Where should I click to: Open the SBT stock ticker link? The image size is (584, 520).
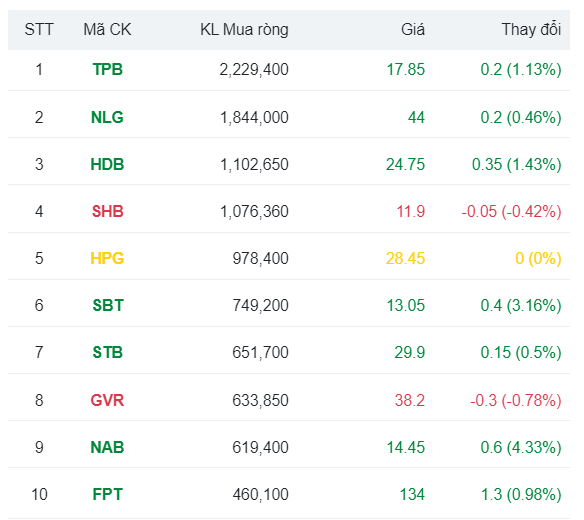[108, 305]
